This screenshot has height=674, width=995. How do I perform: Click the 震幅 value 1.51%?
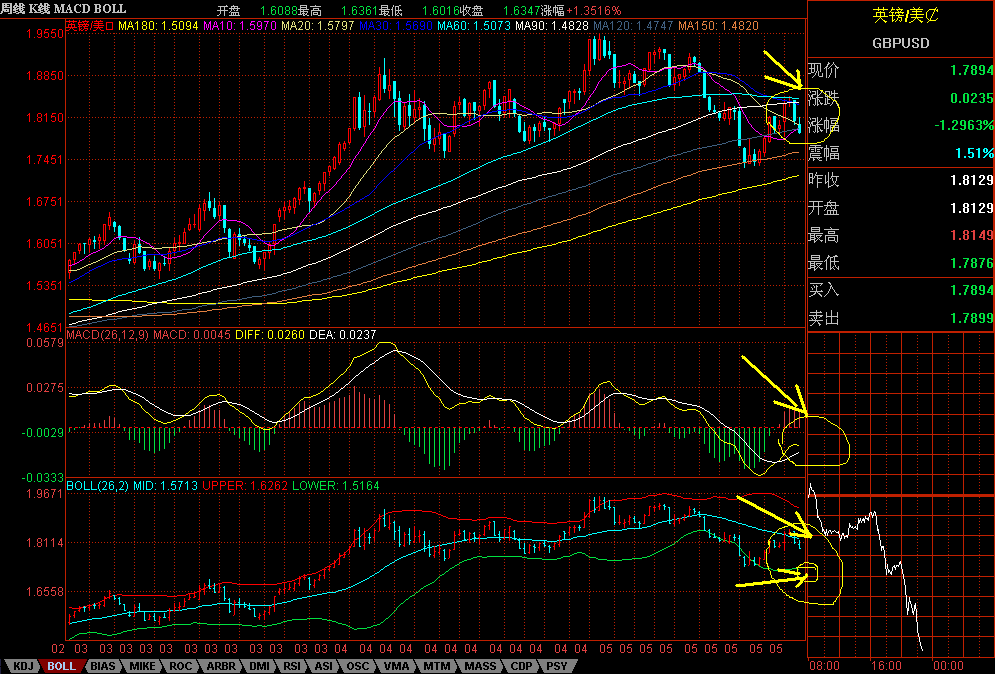975,154
